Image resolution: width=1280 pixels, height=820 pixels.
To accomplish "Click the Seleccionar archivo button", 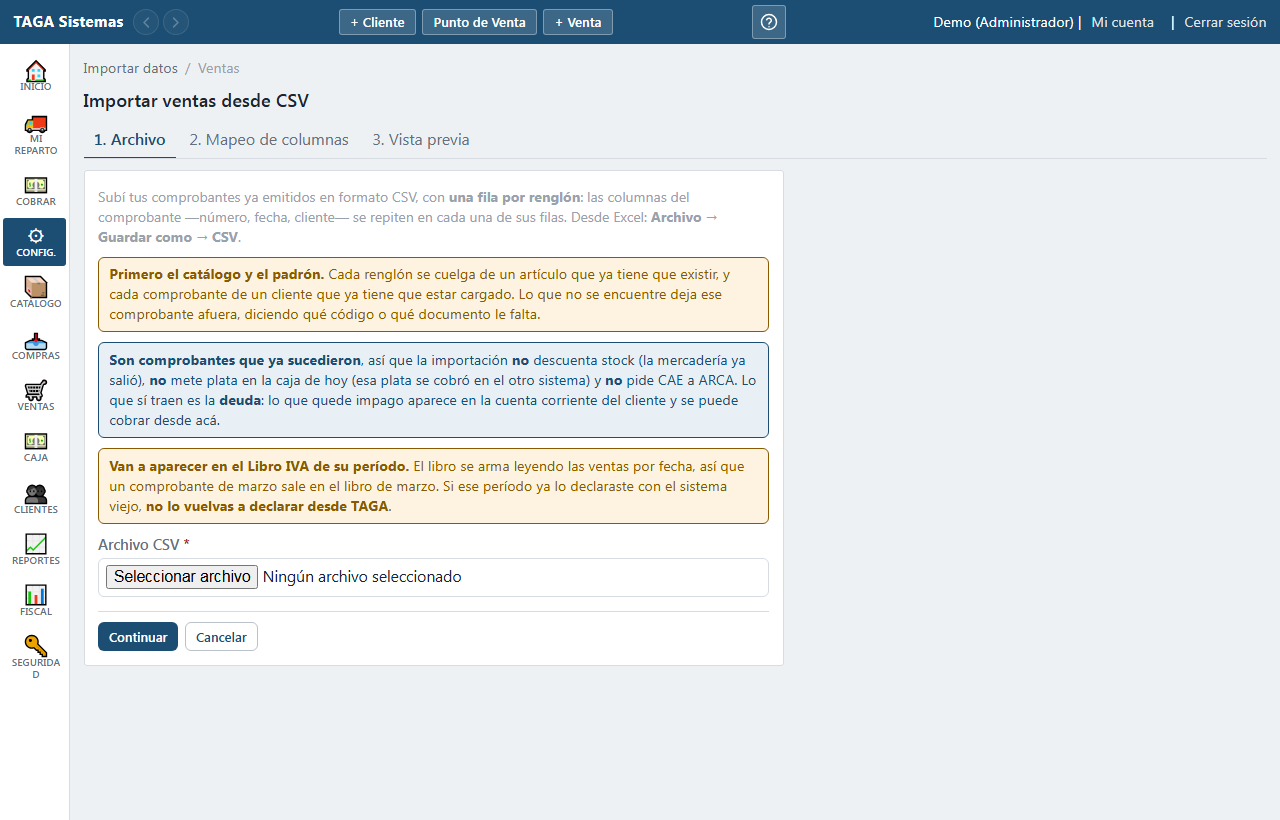I will 182,577.
